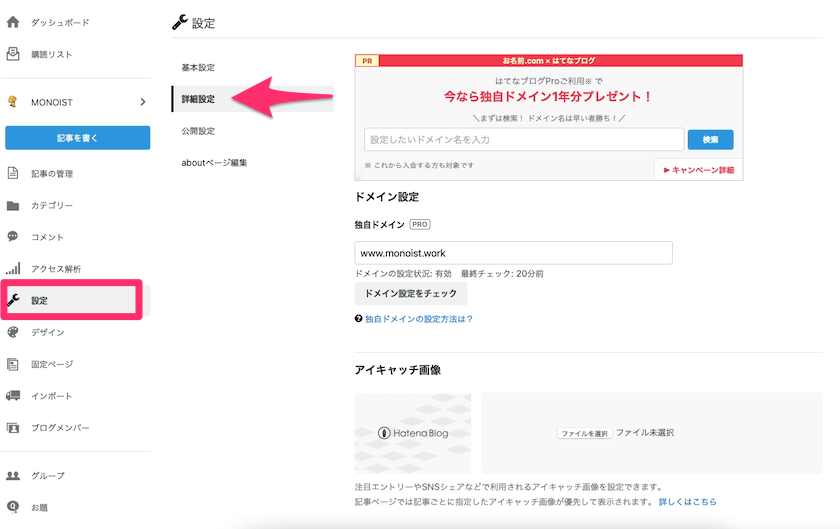Open グループ menu item
The image size is (840, 529).
(48, 475)
